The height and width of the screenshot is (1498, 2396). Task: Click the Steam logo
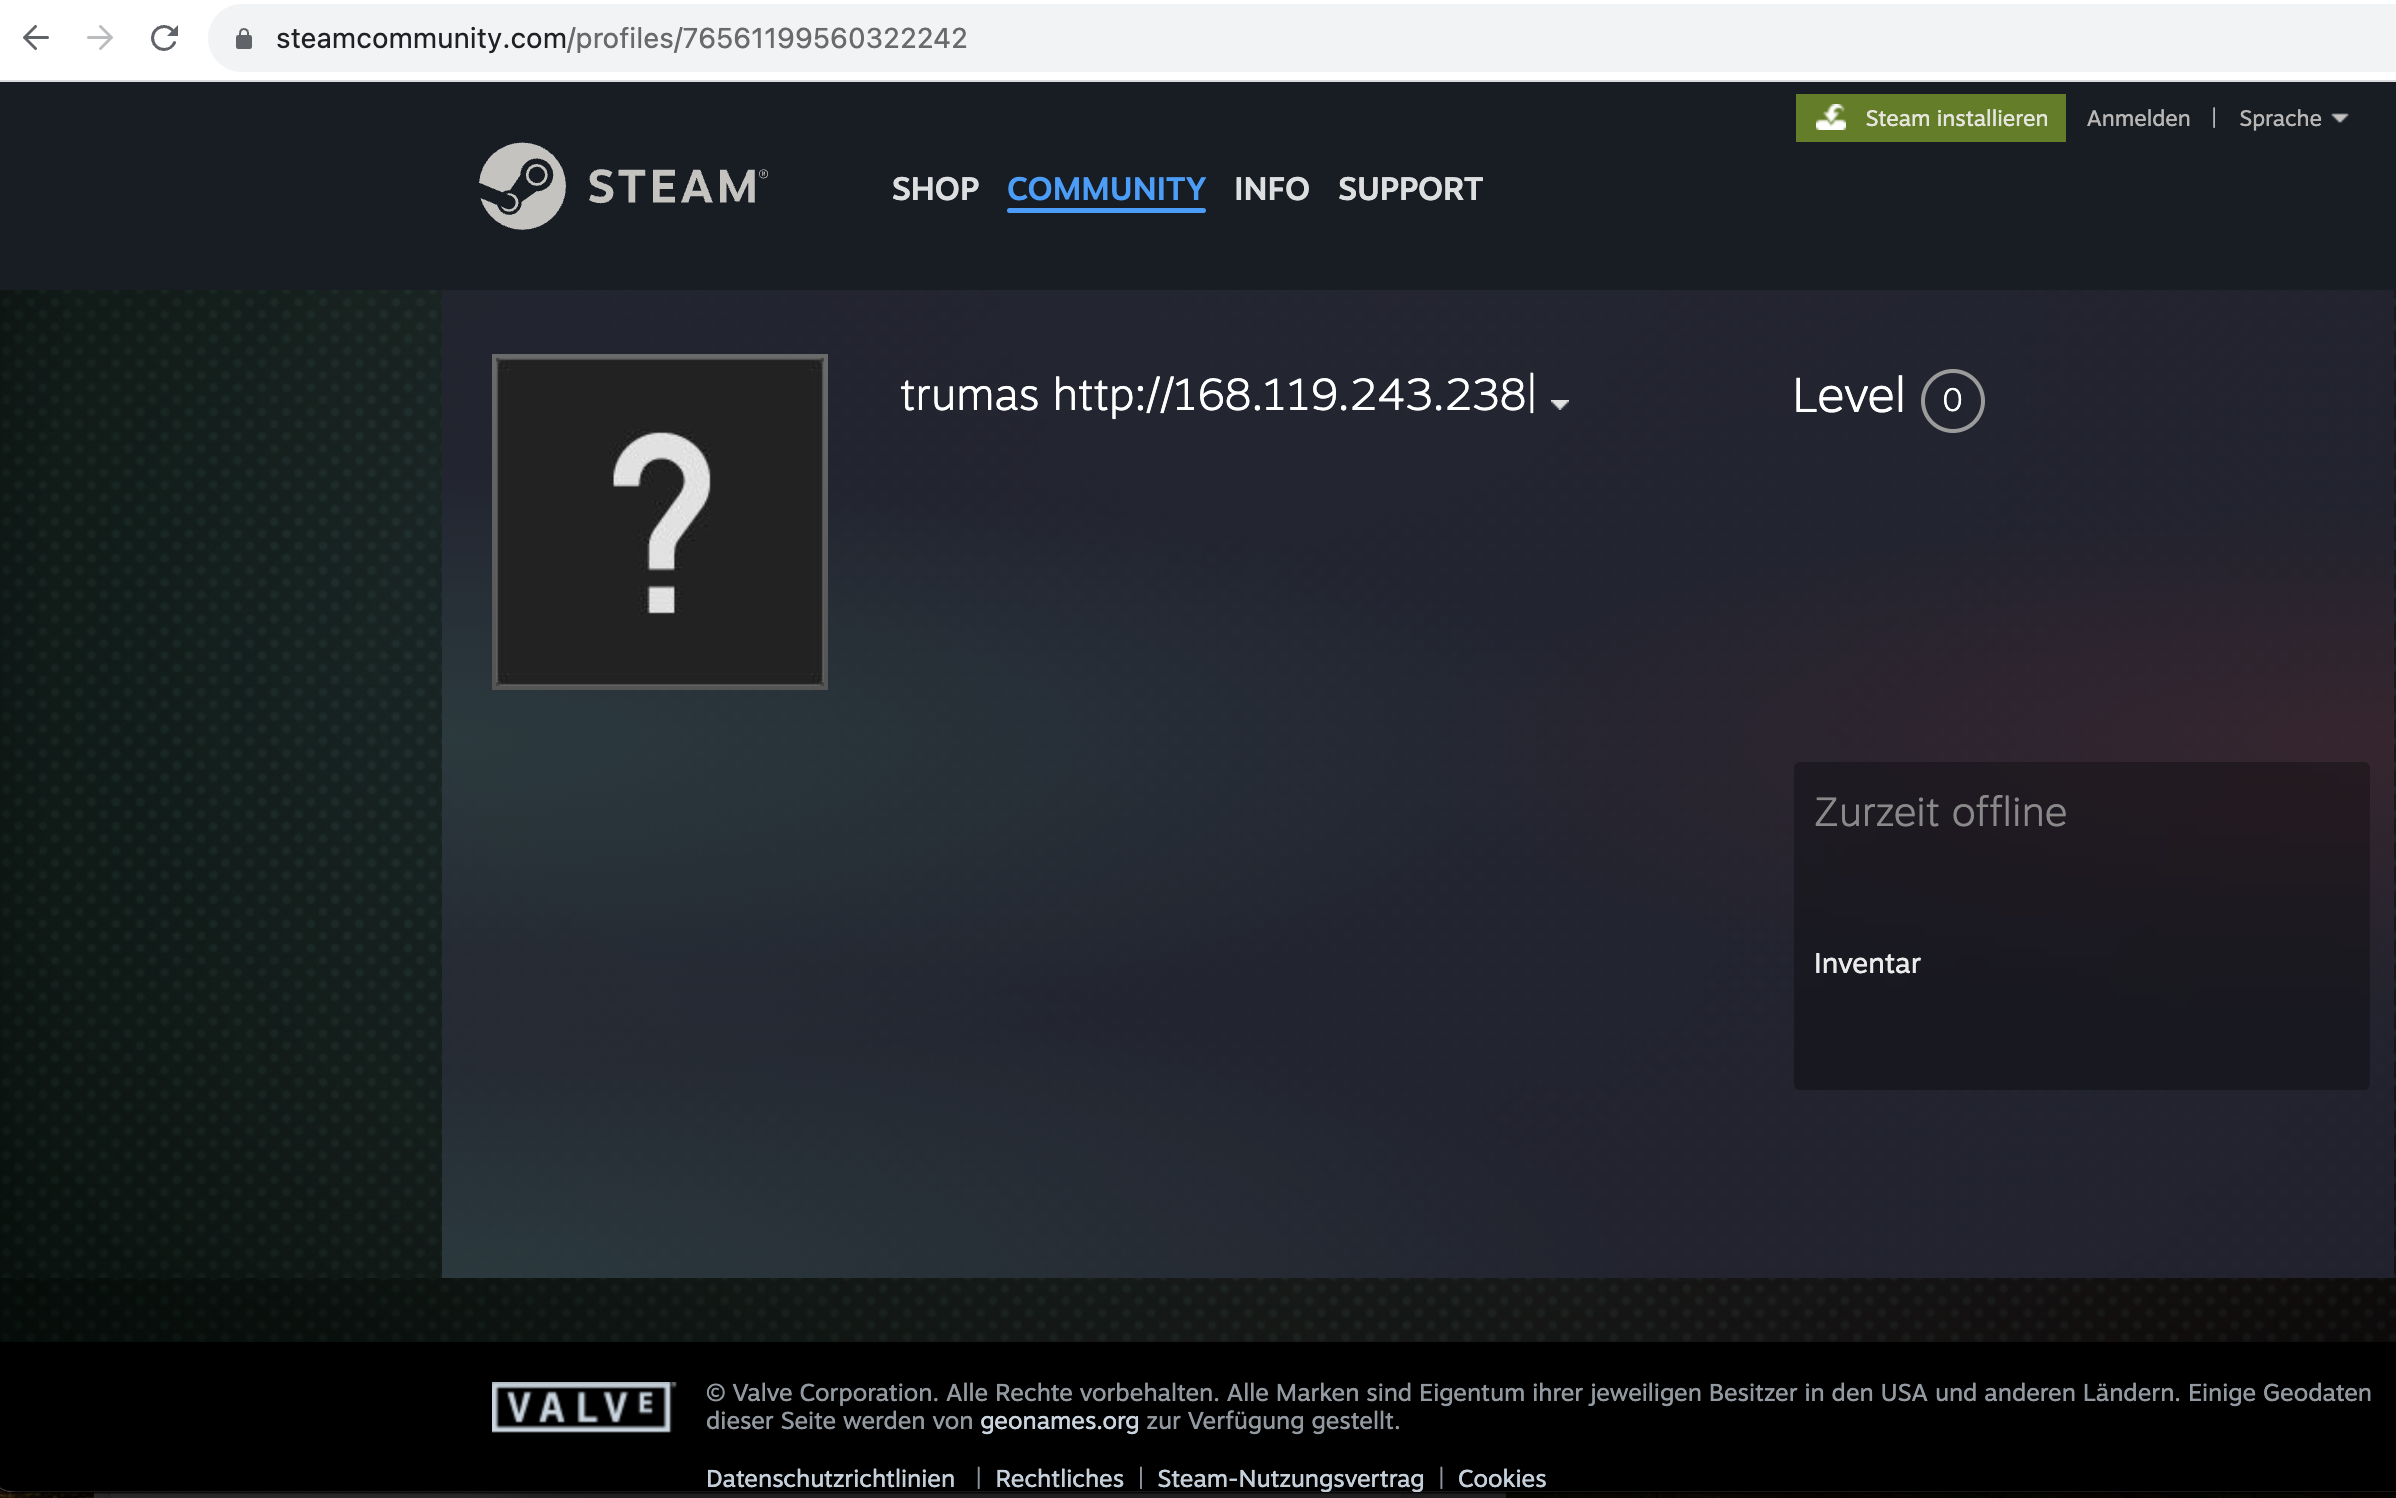tap(622, 186)
